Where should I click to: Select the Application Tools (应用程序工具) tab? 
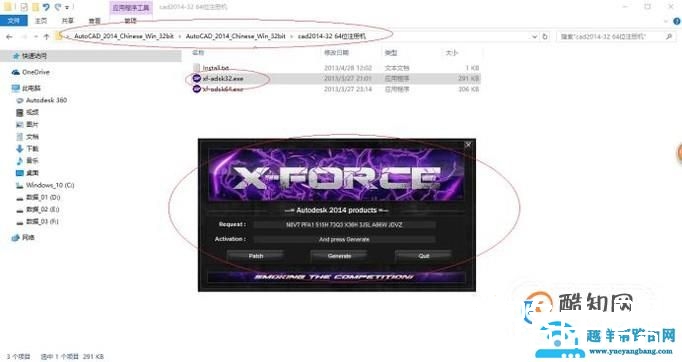click(130, 7)
